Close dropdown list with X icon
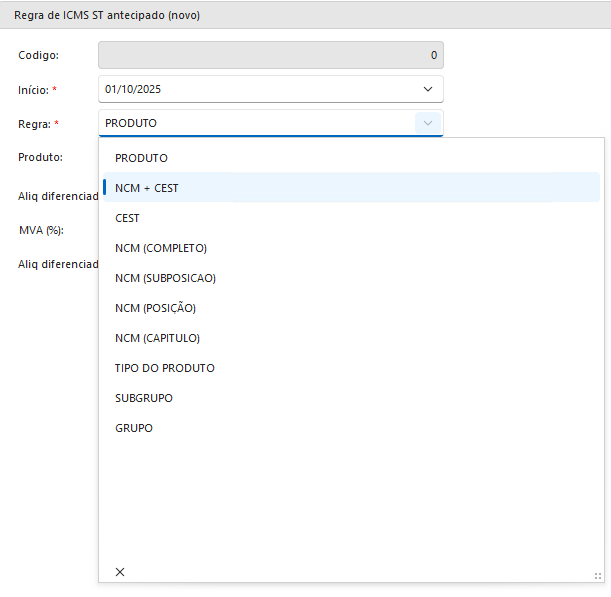 point(120,571)
